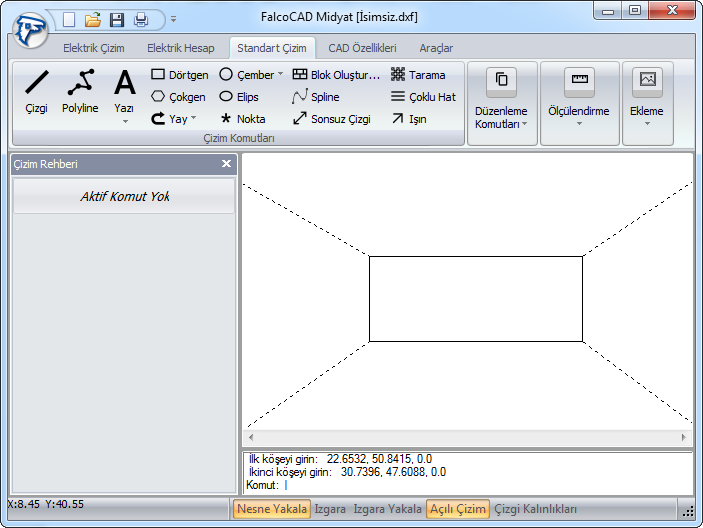703x528 pixels.
Task: Click the window resize grip corner
Action: pyautogui.click(x=688, y=511)
